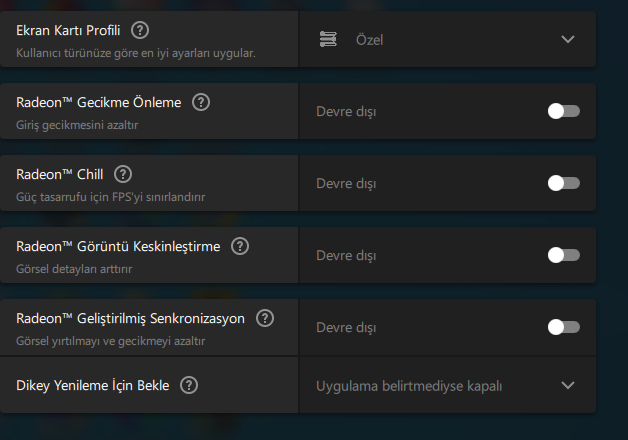Click 'Devre dışı' status for Gecikme Önleme
The image size is (628, 440).
[x=346, y=111]
